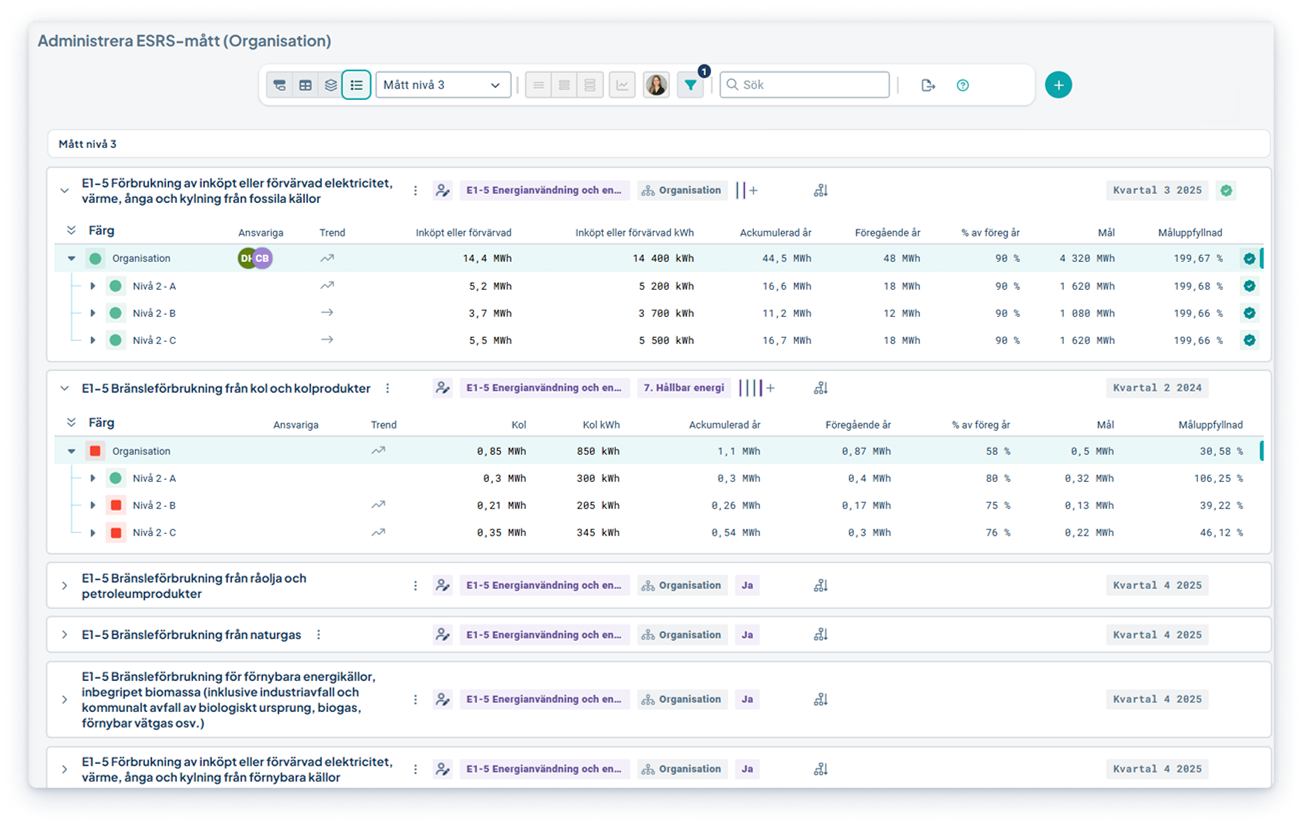Click the red status swatch for Organisation

(95, 451)
